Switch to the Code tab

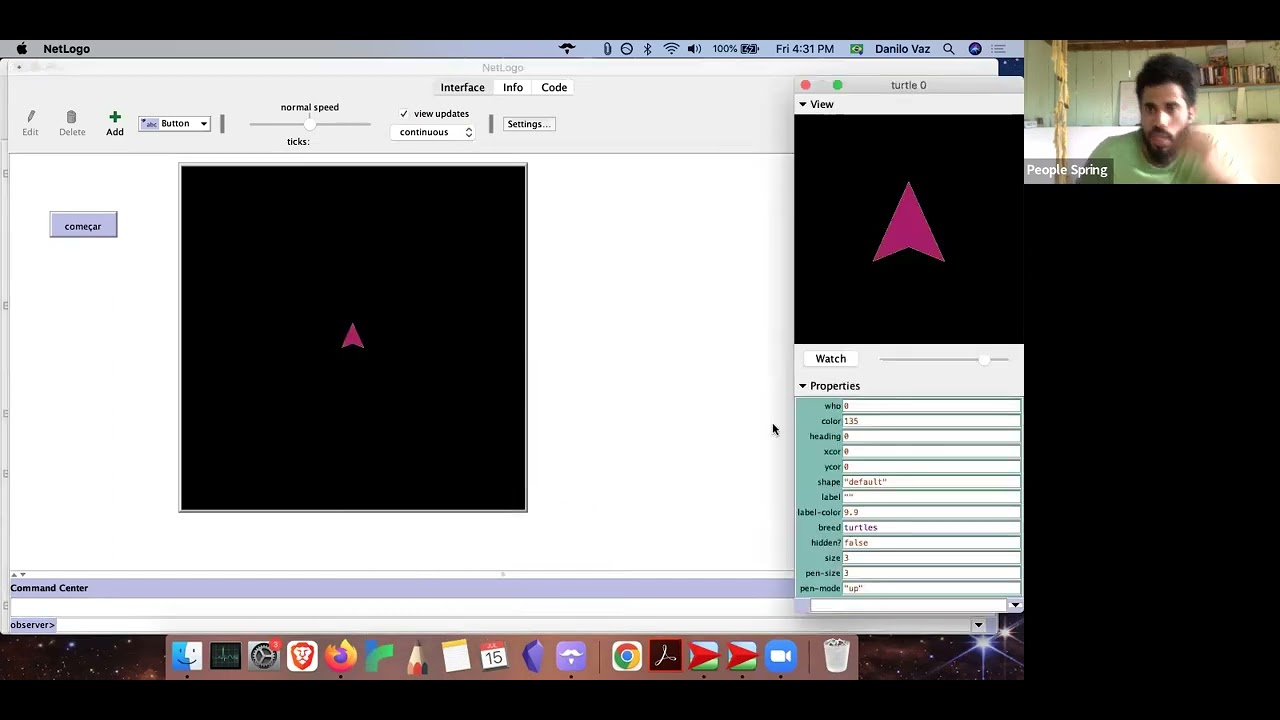click(554, 87)
